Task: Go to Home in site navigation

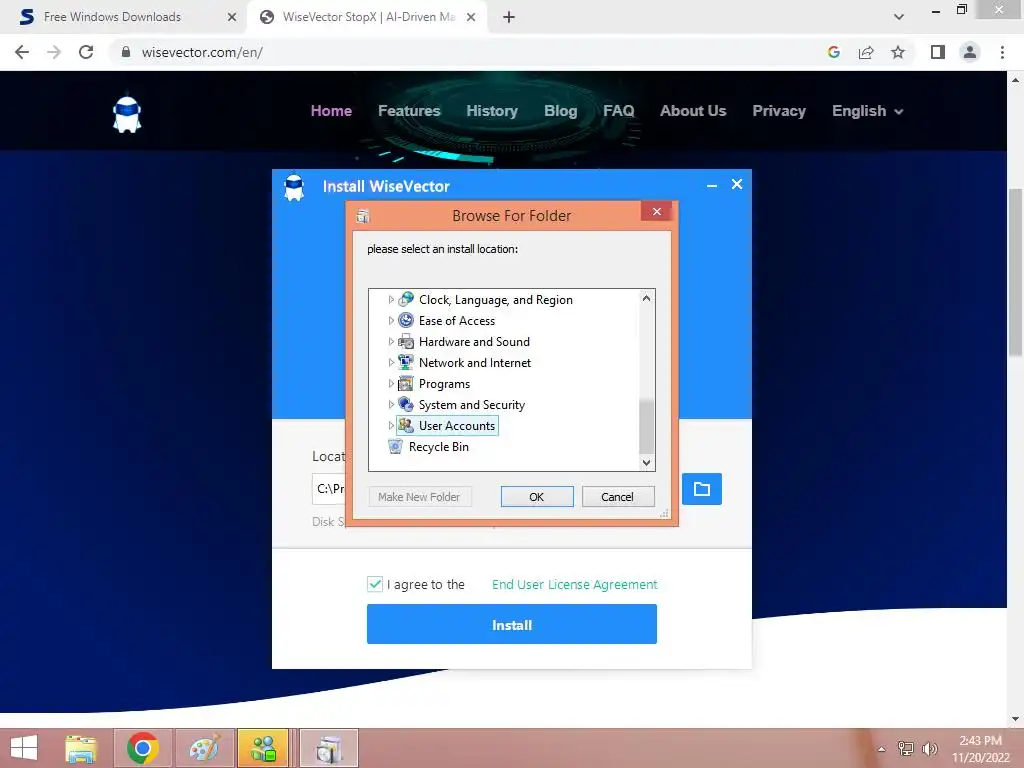Action: point(331,111)
